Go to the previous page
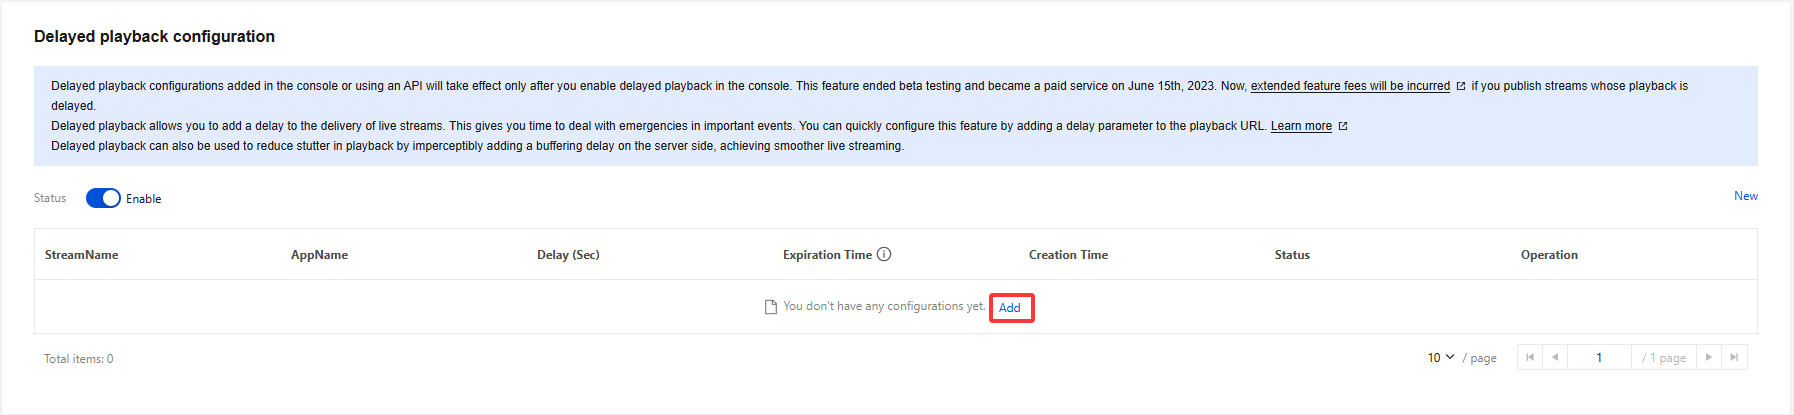 (x=1555, y=357)
